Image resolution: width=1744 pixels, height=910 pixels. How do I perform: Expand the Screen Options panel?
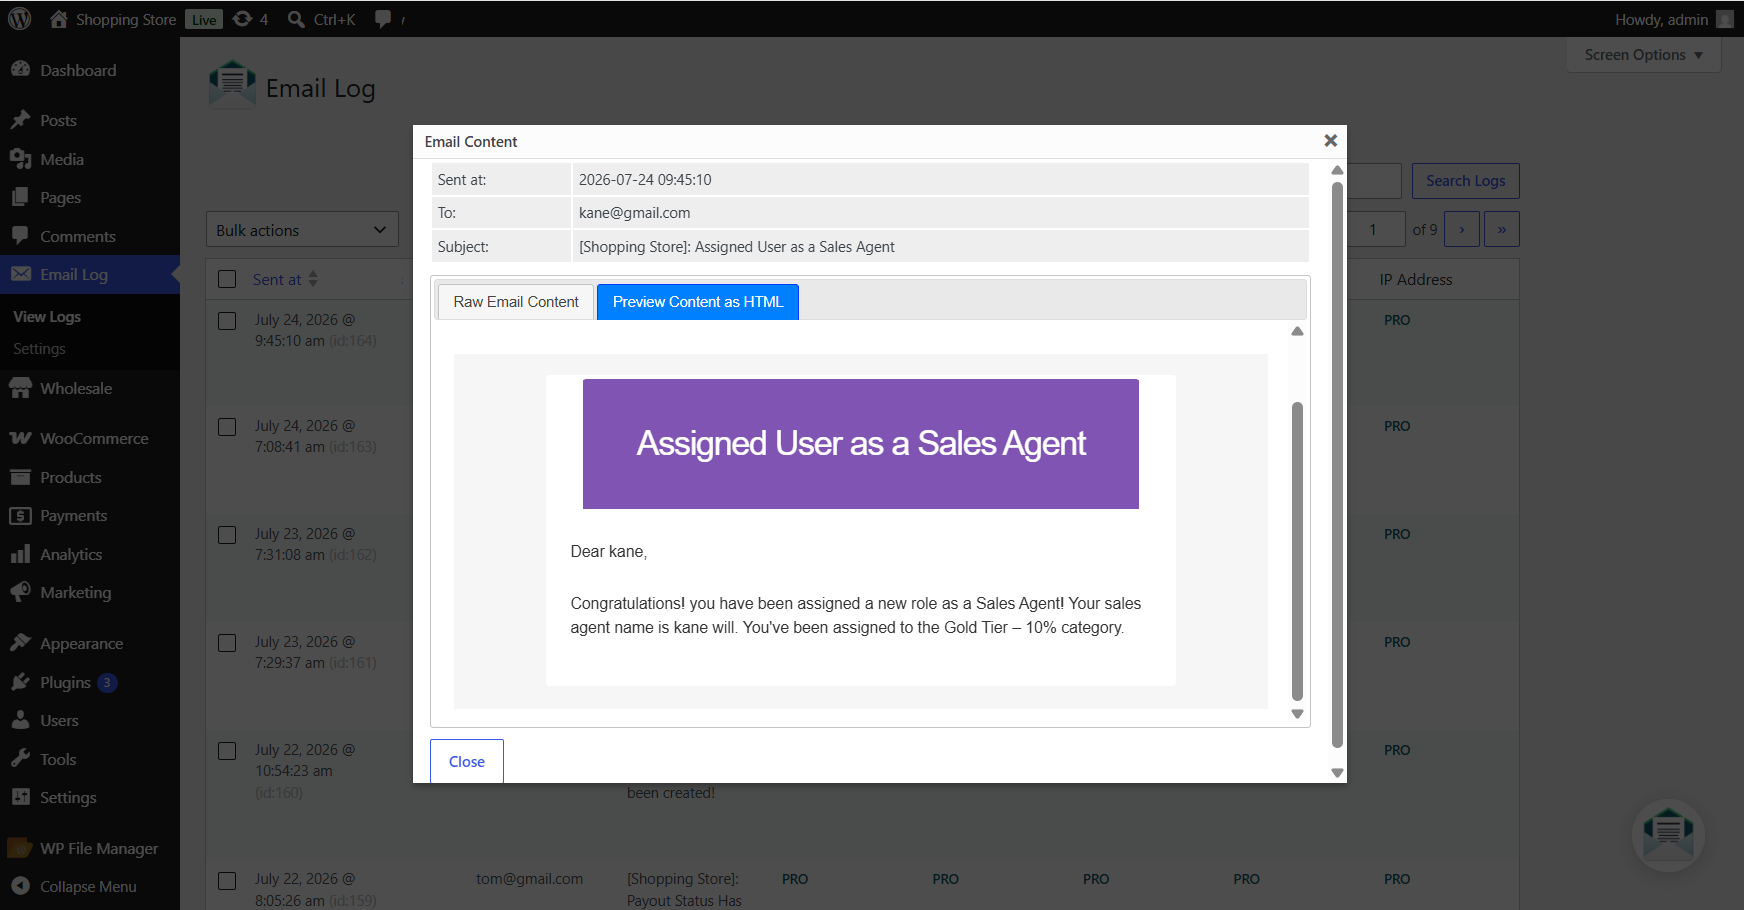click(1643, 55)
